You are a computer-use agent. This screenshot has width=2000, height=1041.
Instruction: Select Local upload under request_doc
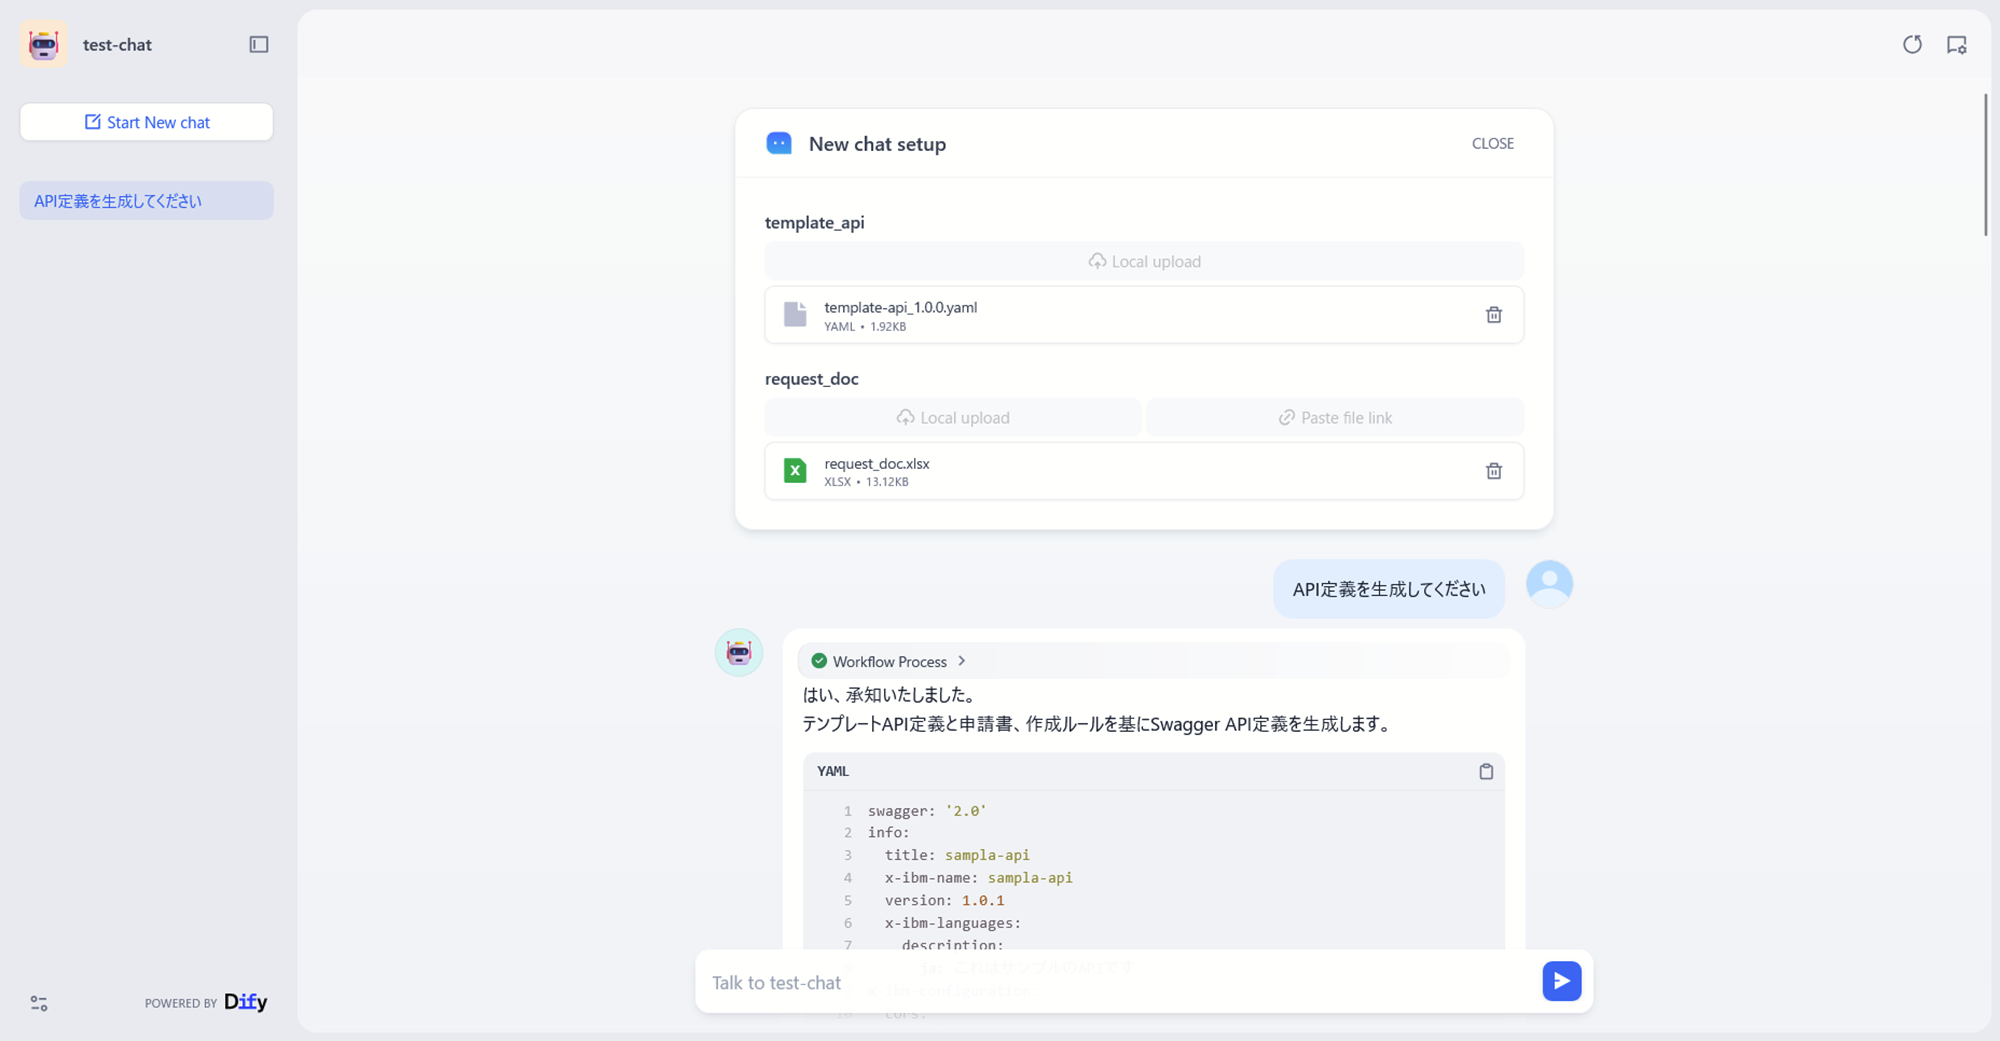[x=953, y=417]
